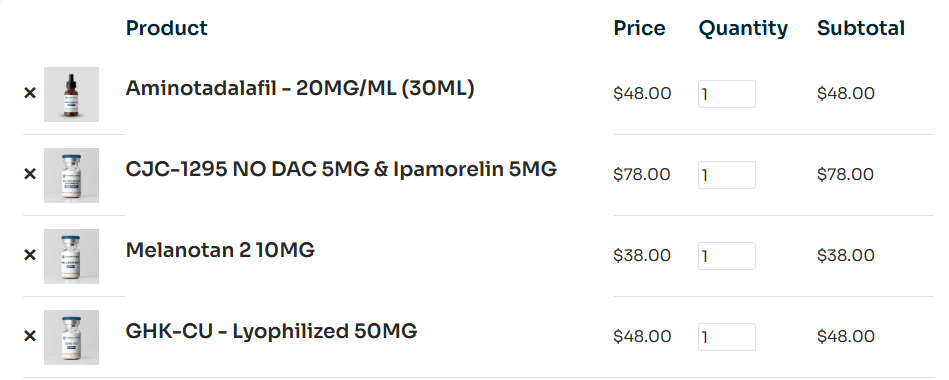Image resolution: width=949 pixels, height=380 pixels.
Task: Open GHK-CU – Lyophilized 50MG product link
Action: 271,332
